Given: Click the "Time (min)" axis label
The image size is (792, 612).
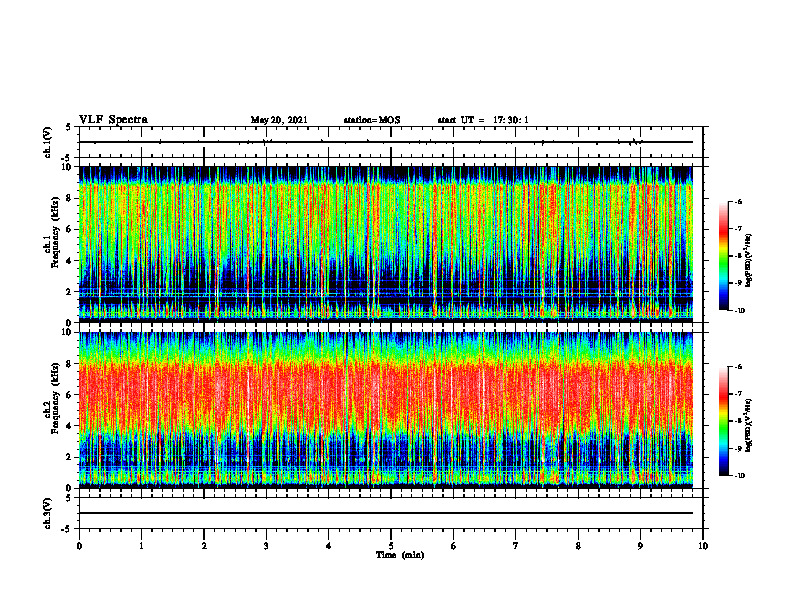Looking at the screenshot, I should (x=400, y=555).
